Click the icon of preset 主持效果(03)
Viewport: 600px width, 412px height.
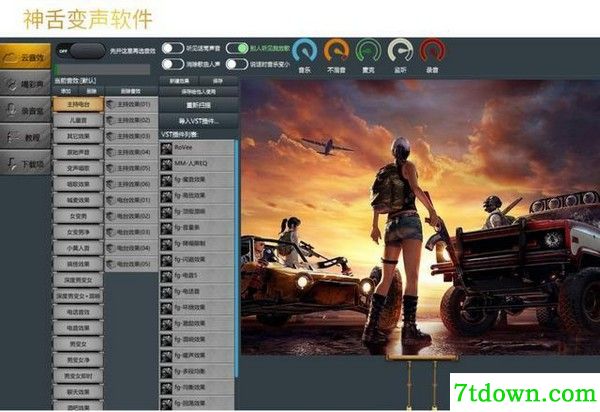click(x=111, y=136)
